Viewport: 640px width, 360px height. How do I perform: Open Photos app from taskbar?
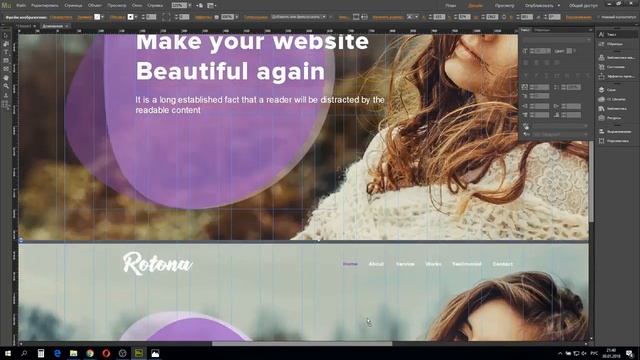155,353
